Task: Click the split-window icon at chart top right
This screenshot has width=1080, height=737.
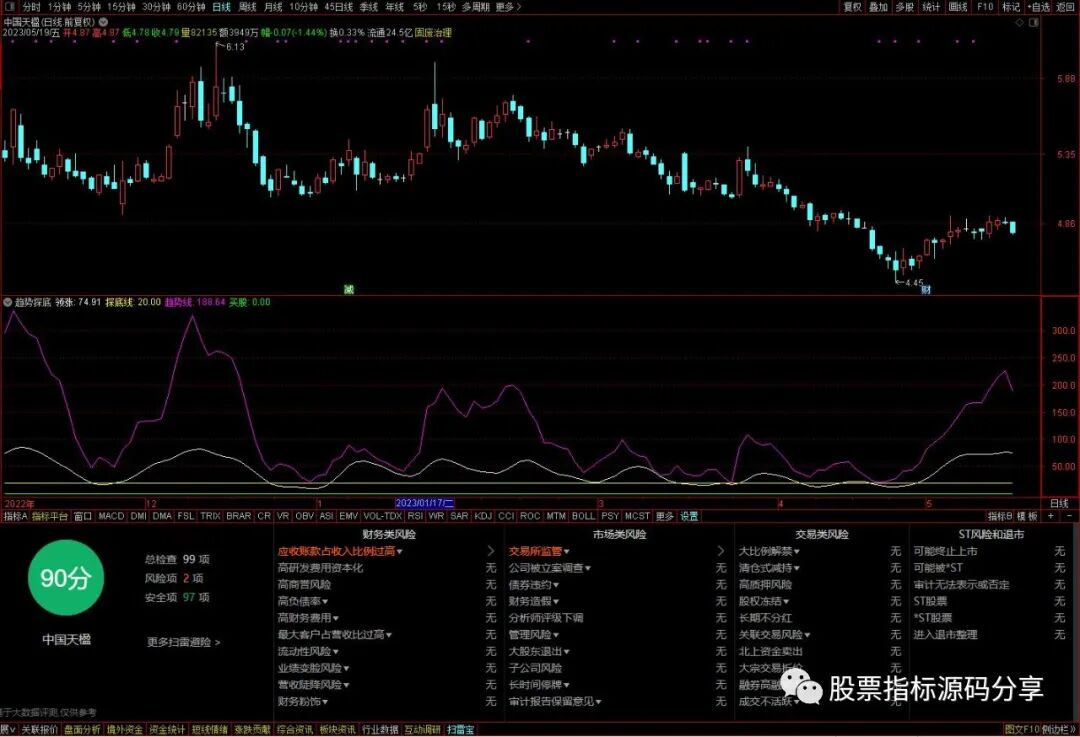Action: pos(1033,22)
